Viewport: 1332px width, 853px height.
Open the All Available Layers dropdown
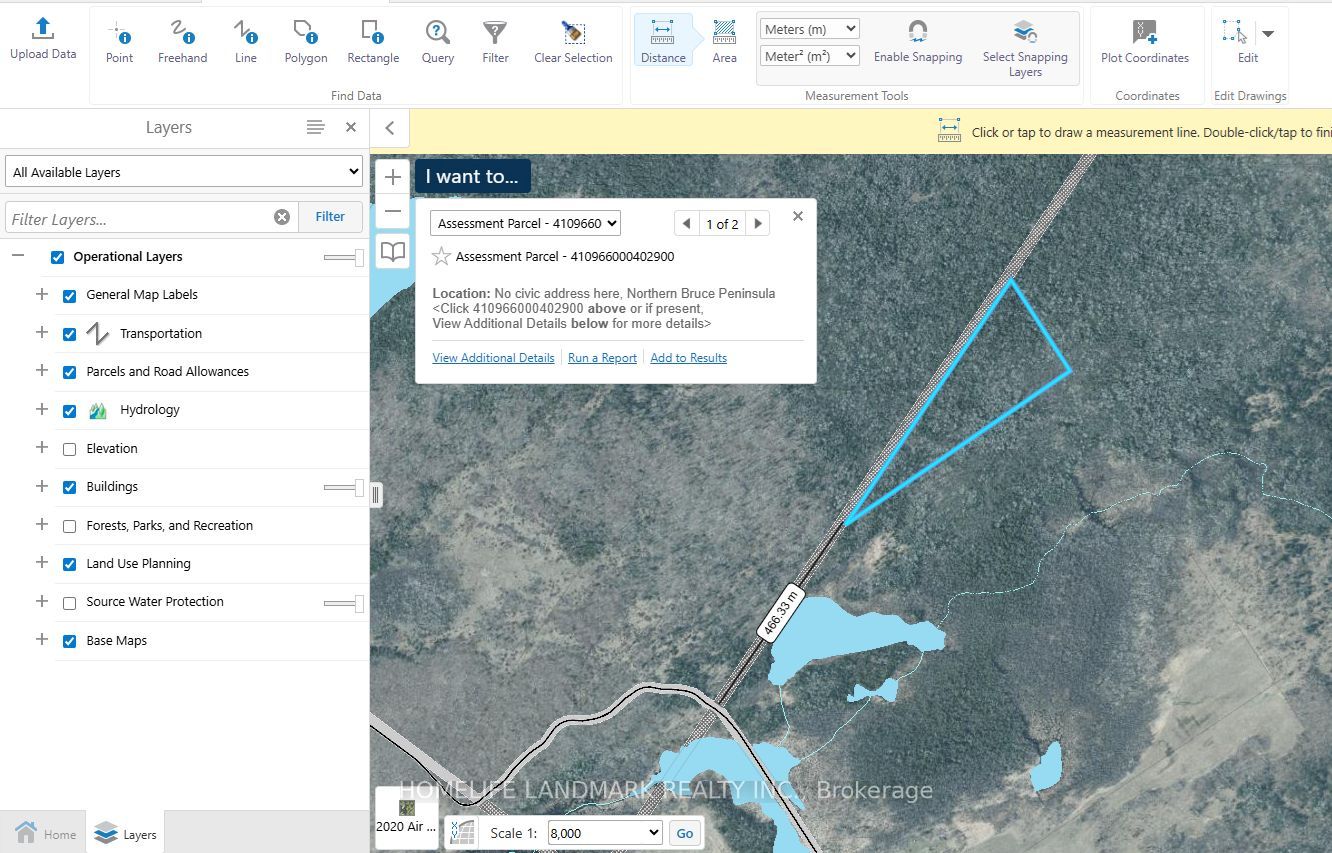tap(184, 172)
